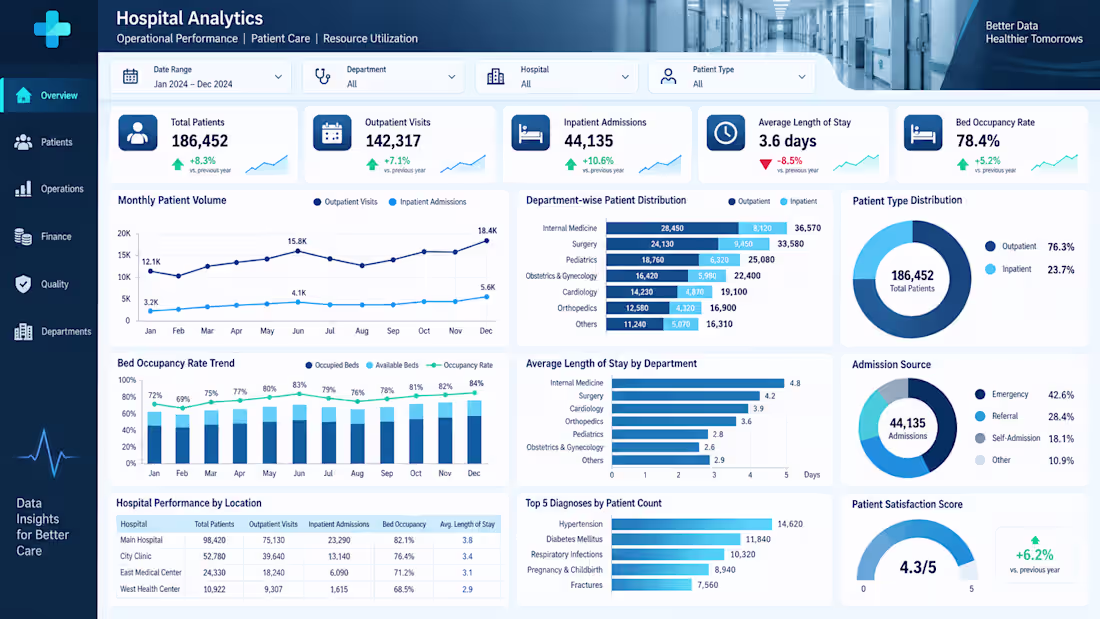Click the Quality shield icon
The width and height of the screenshot is (1100, 619).
(x=23, y=284)
